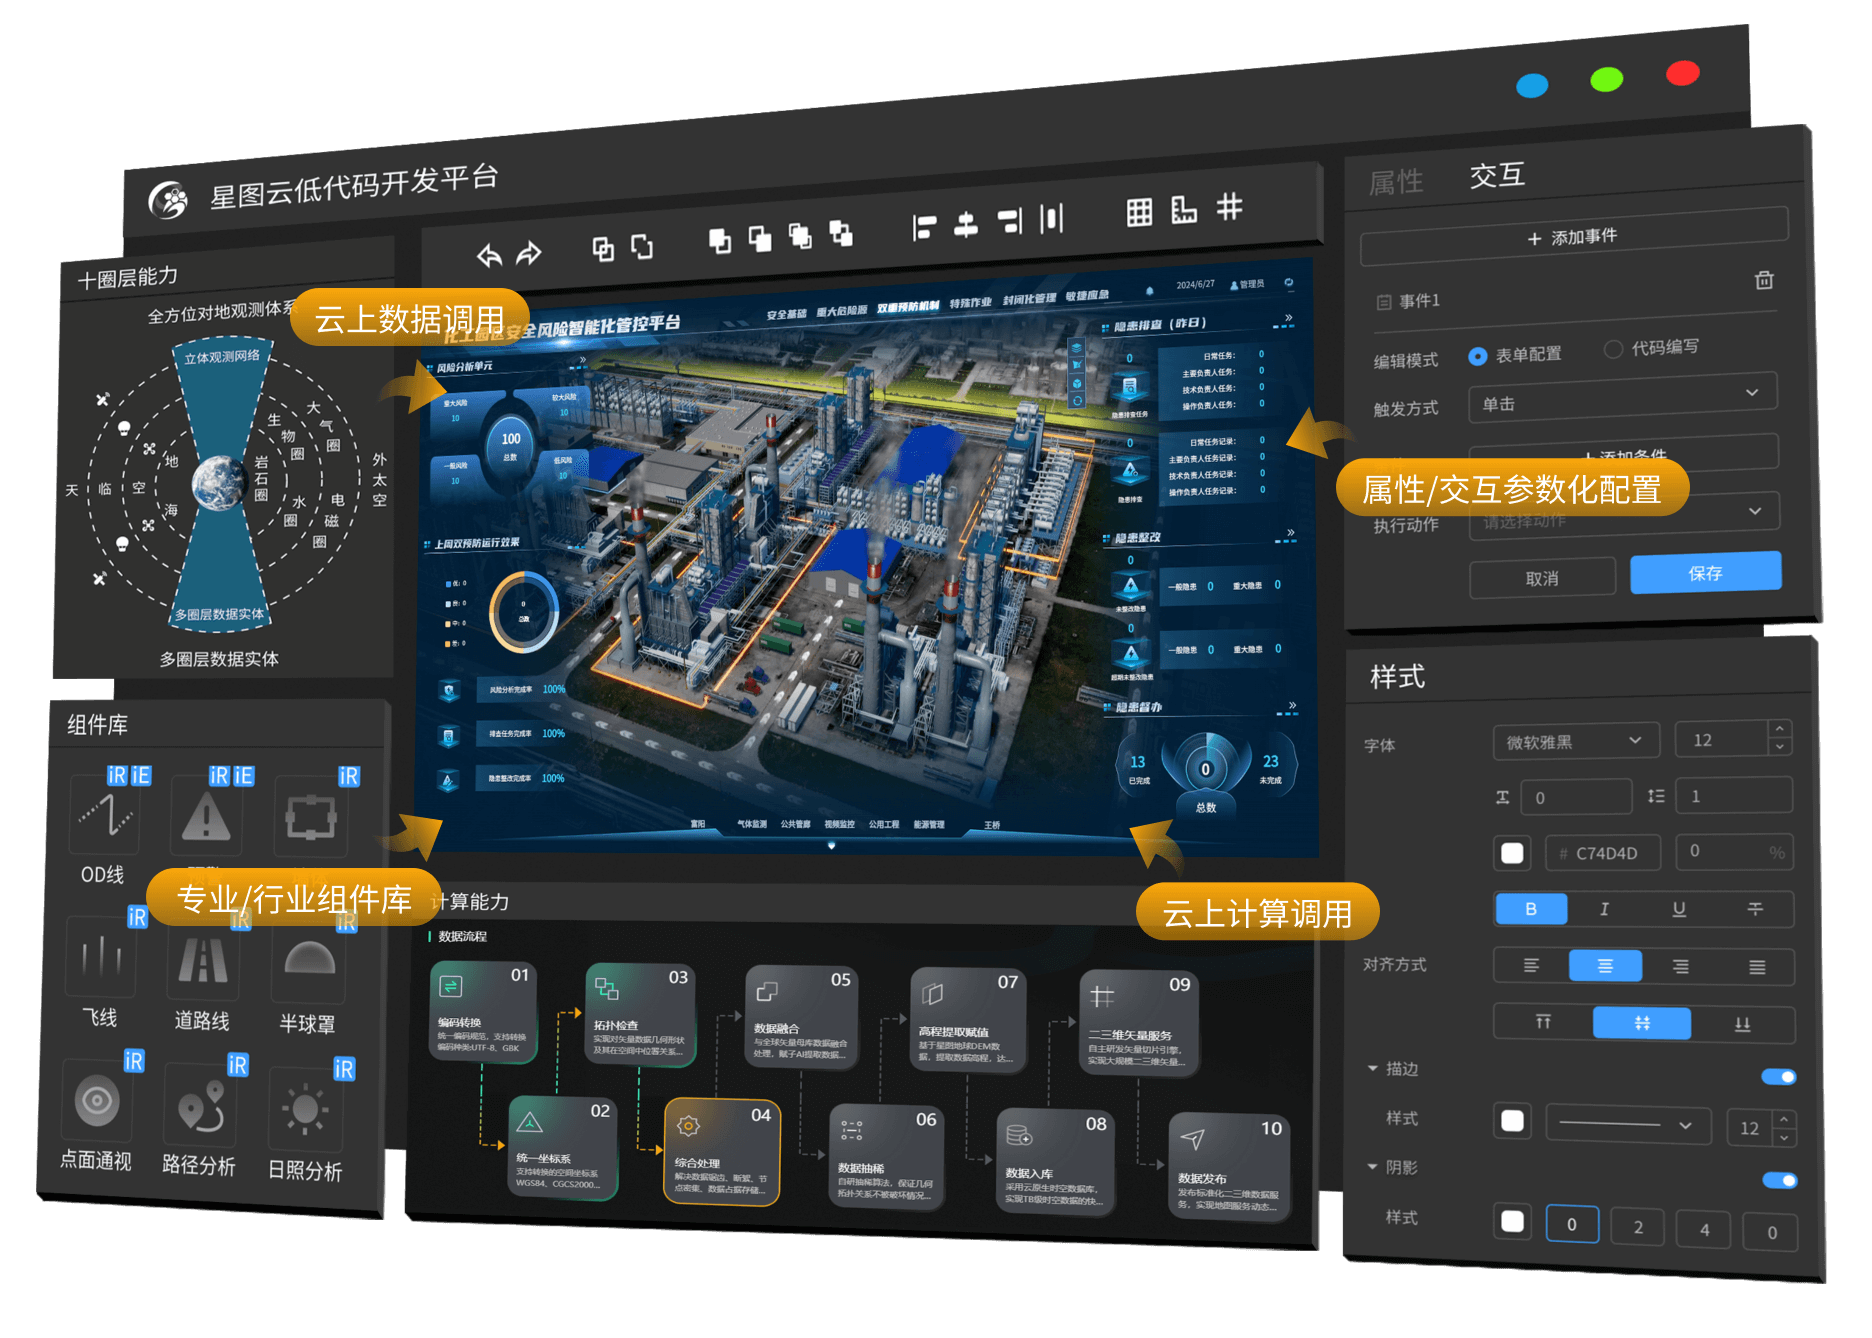Click the 取消 button
1872x1338 pixels.
coord(1542,578)
